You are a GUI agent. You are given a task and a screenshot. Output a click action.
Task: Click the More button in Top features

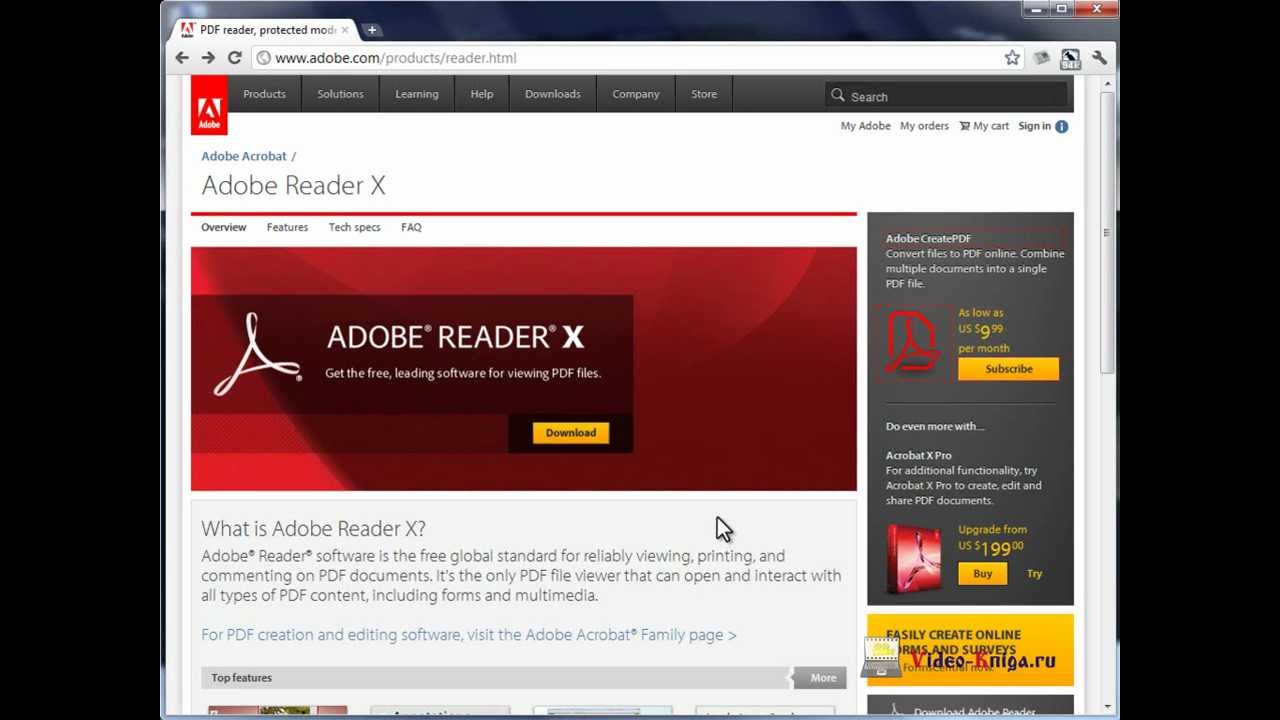[822, 678]
